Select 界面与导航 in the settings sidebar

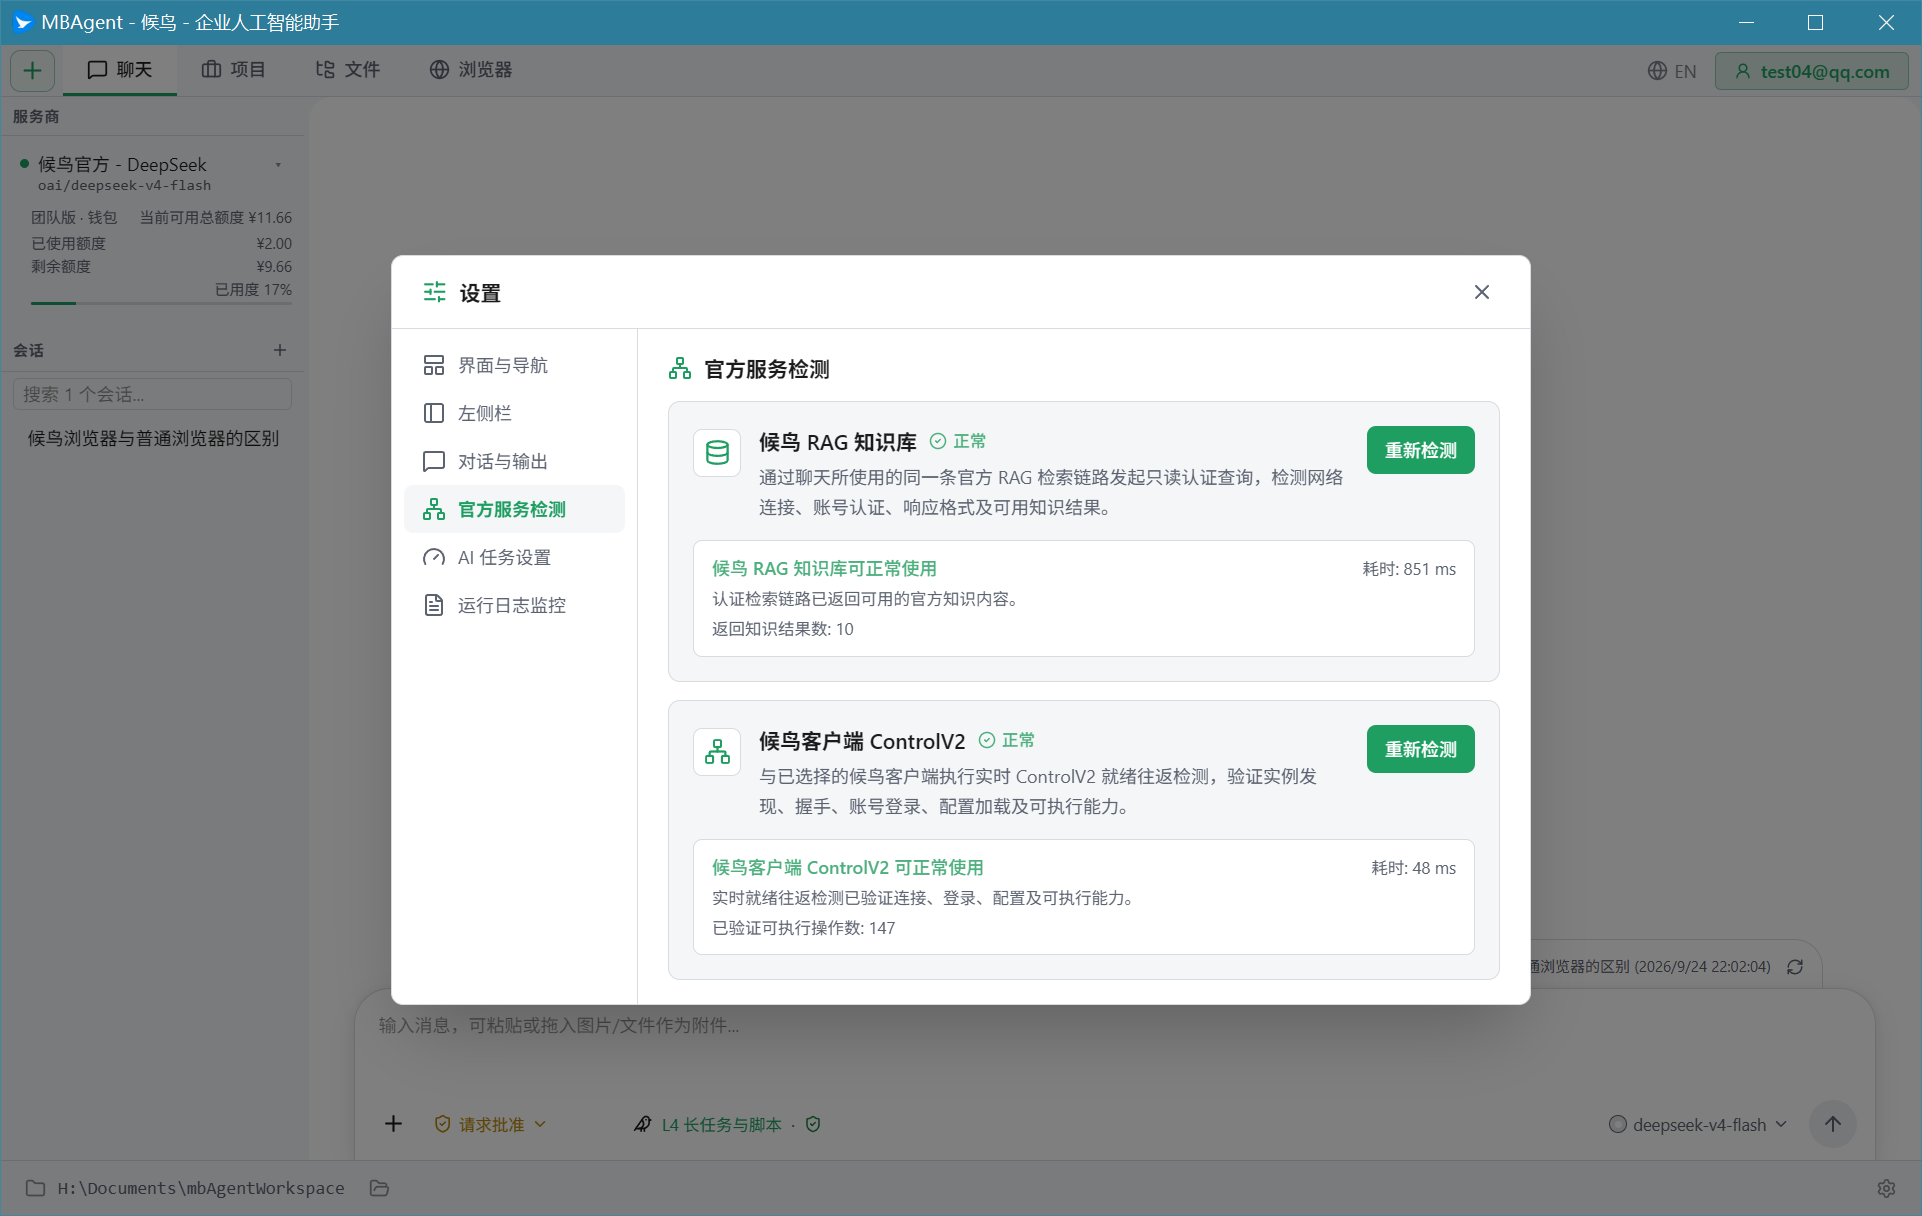514,365
